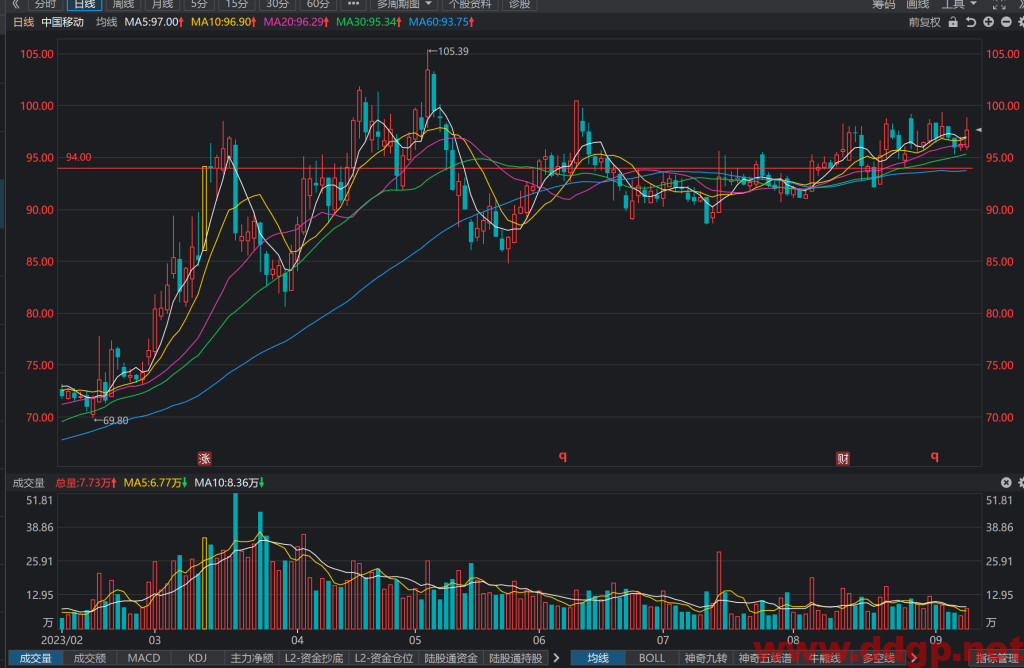Open 筹码 chip distribution
This screenshot has height=668, width=1024.
(883, 5)
